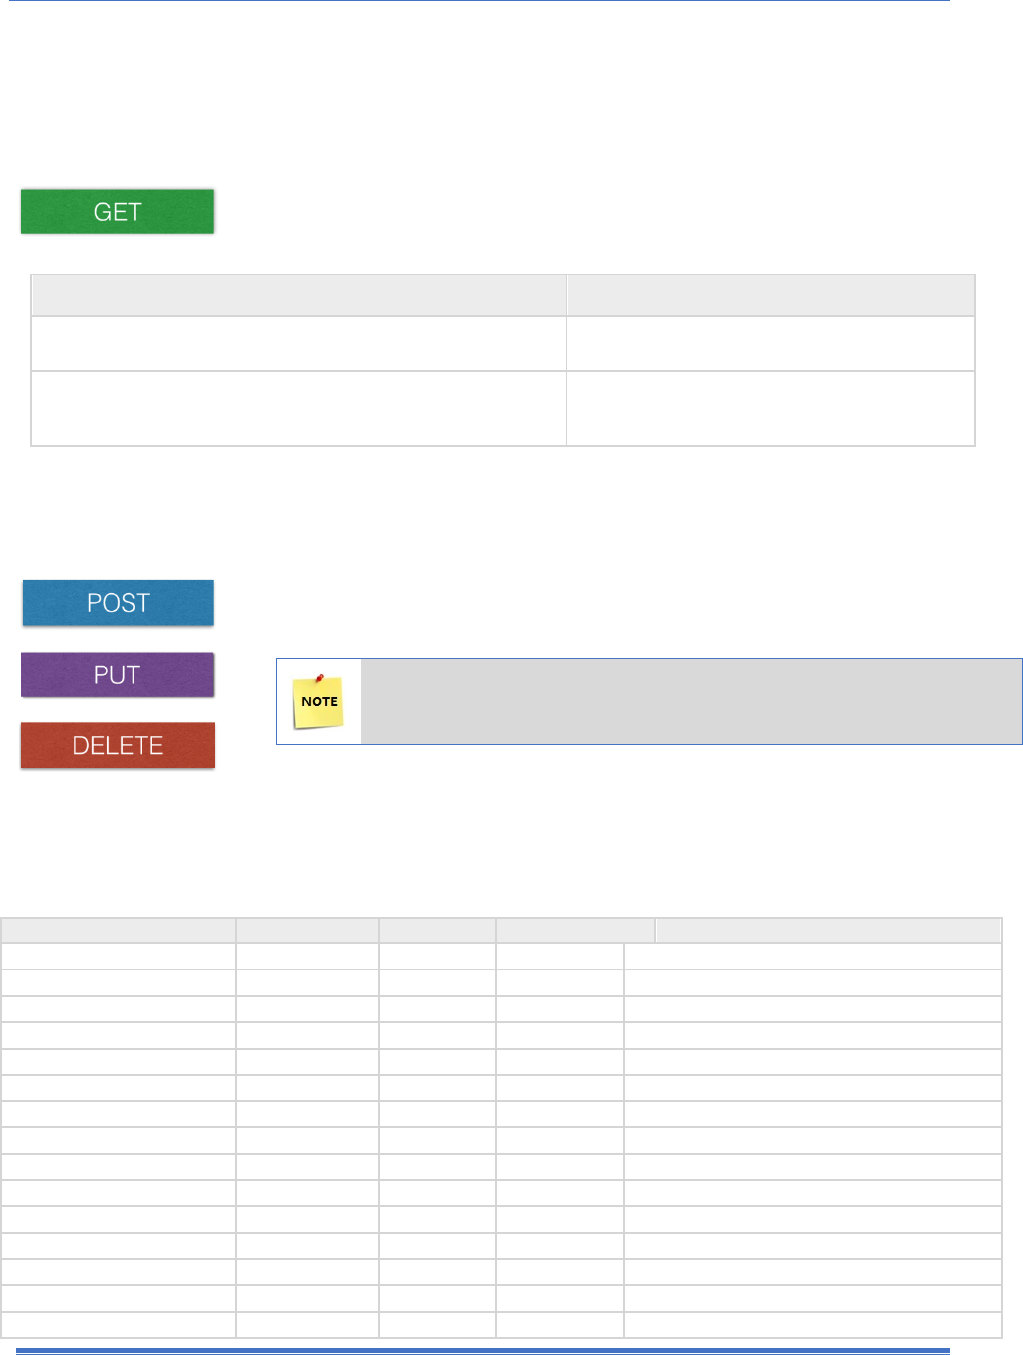Click the red DELETE method badge
This screenshot has height=1355, width=1023.
tap(118, 745)
